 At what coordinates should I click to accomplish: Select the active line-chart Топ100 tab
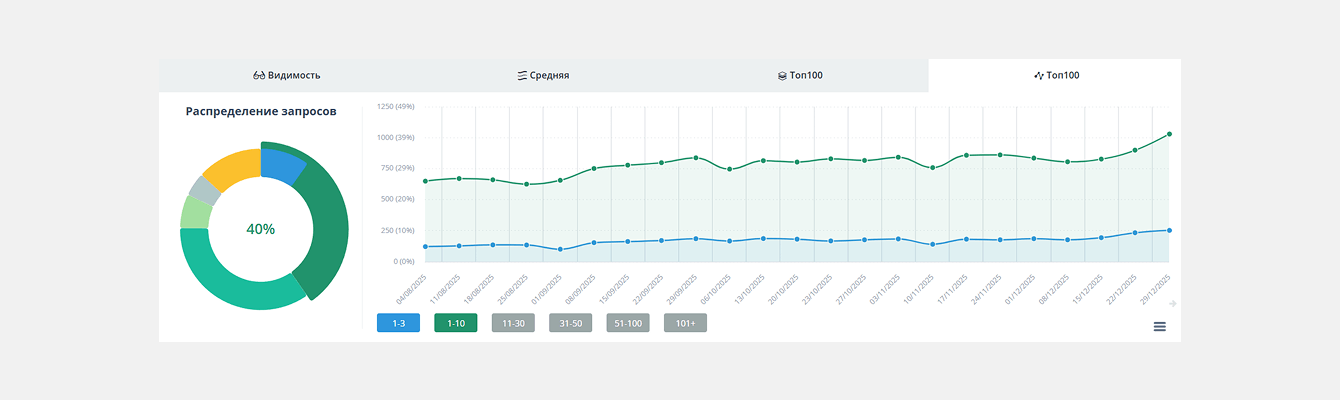pos(1055,75)
